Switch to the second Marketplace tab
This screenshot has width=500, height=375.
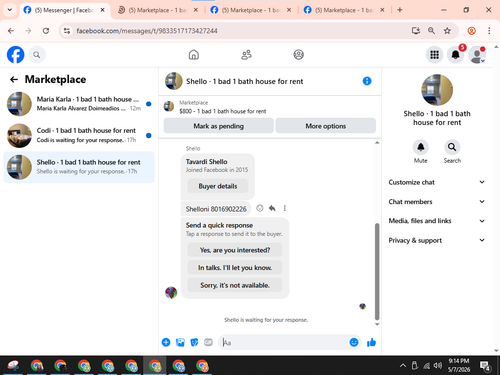157,10
